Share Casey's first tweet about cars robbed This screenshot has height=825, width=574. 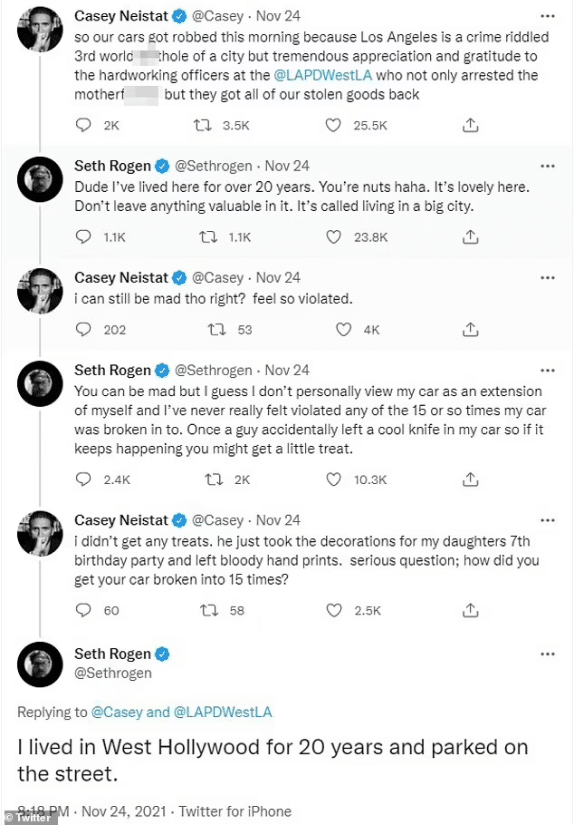(x=470, y=125)
